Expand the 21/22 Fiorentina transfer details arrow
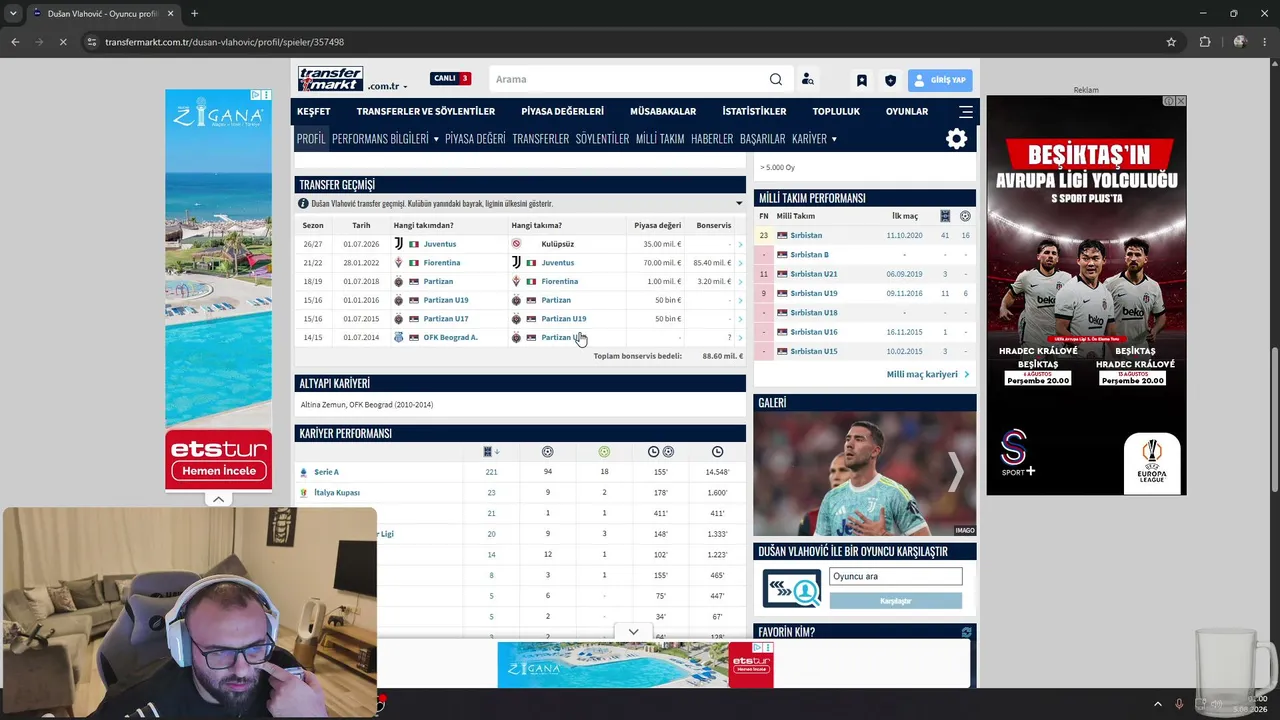 [x=740, y=263]
